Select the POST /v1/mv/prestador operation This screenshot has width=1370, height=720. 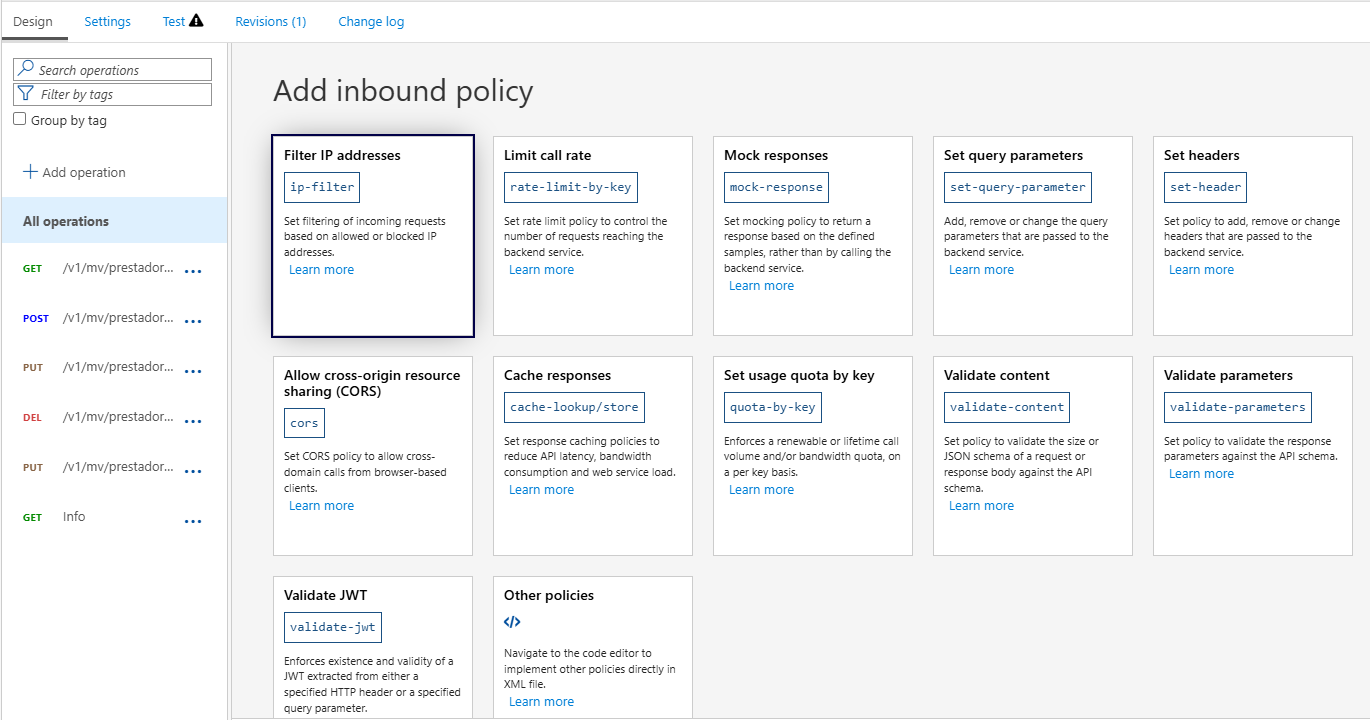114,319
